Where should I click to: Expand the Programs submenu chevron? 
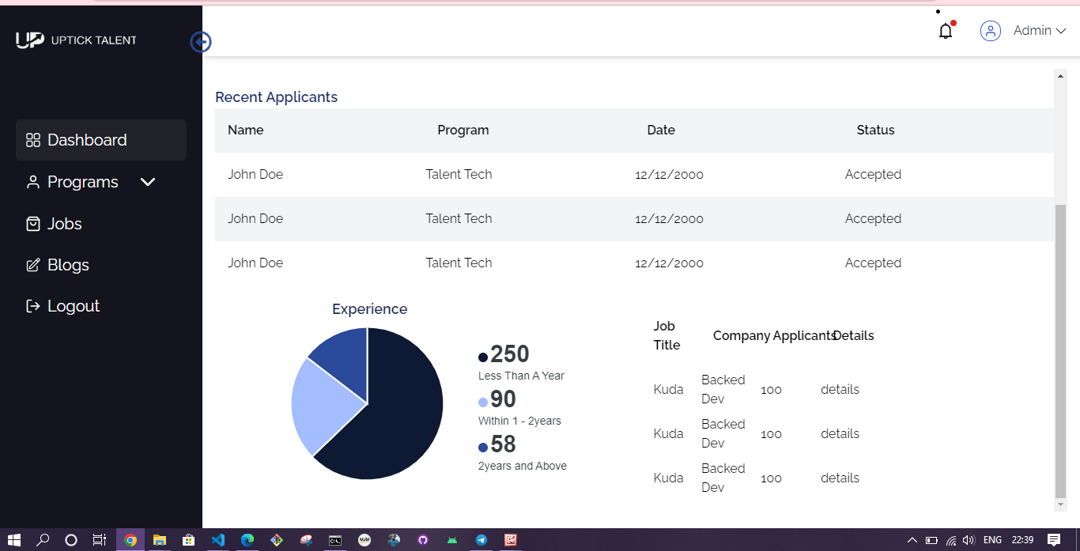[148, 183]
